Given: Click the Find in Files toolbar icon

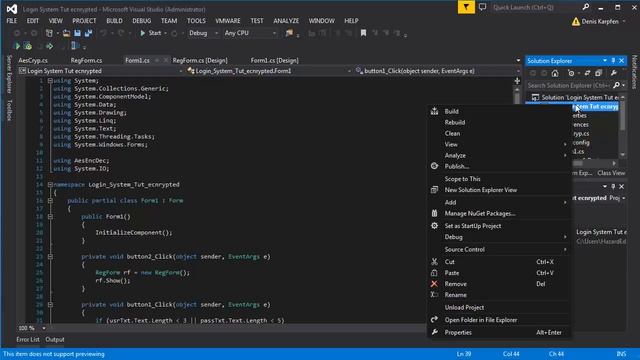Looking at the screenshot, I should (x=289, y=33).
